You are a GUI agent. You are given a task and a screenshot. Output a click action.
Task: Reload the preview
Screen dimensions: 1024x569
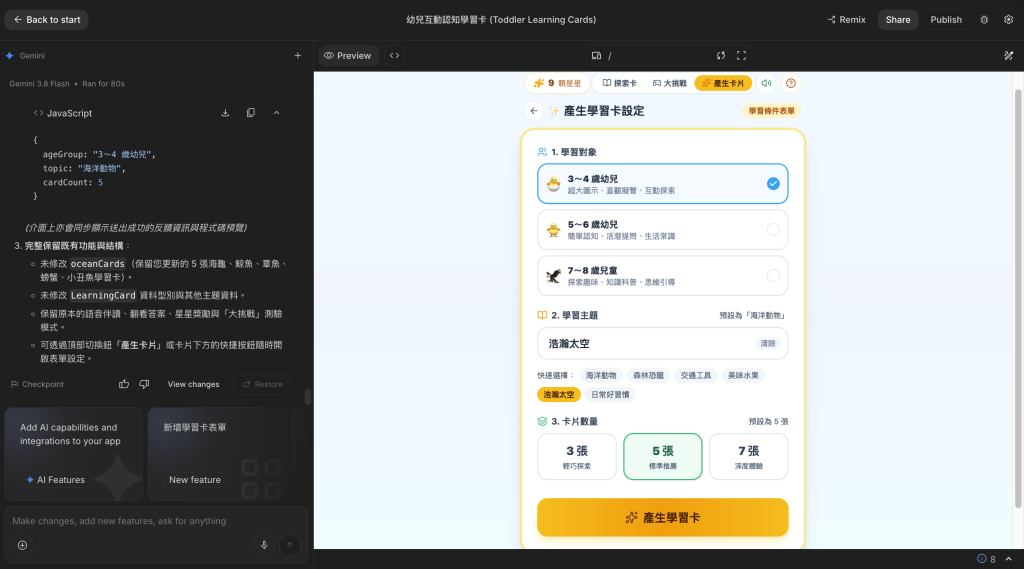720,56
